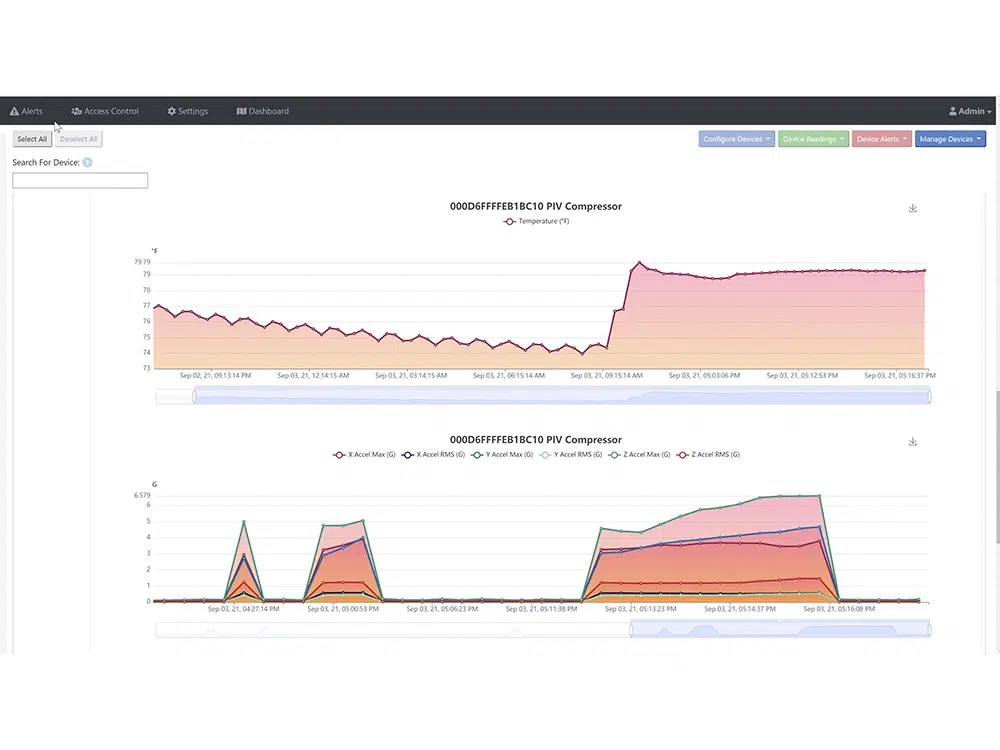The width and height of the screenshot is (1000, 750).
Task: Click the Select All button
Action: (x=32, y=139)
